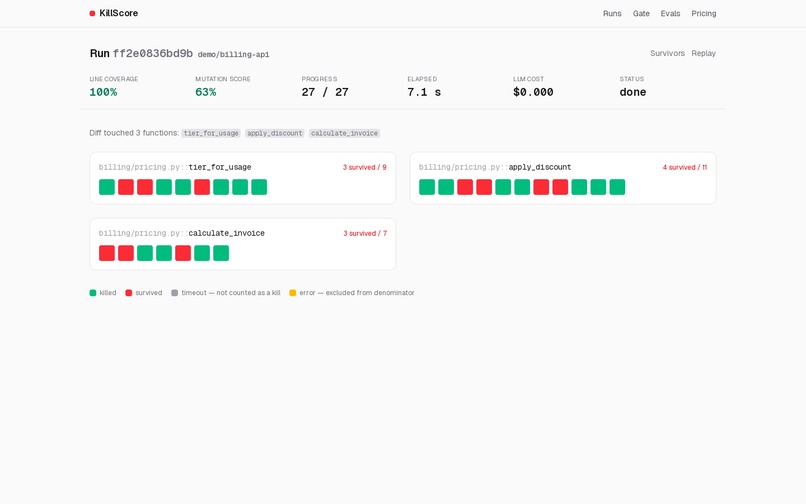Click the yellow error legend swatch
This screenshot has width=806, height=504.
tap(292, 293)
